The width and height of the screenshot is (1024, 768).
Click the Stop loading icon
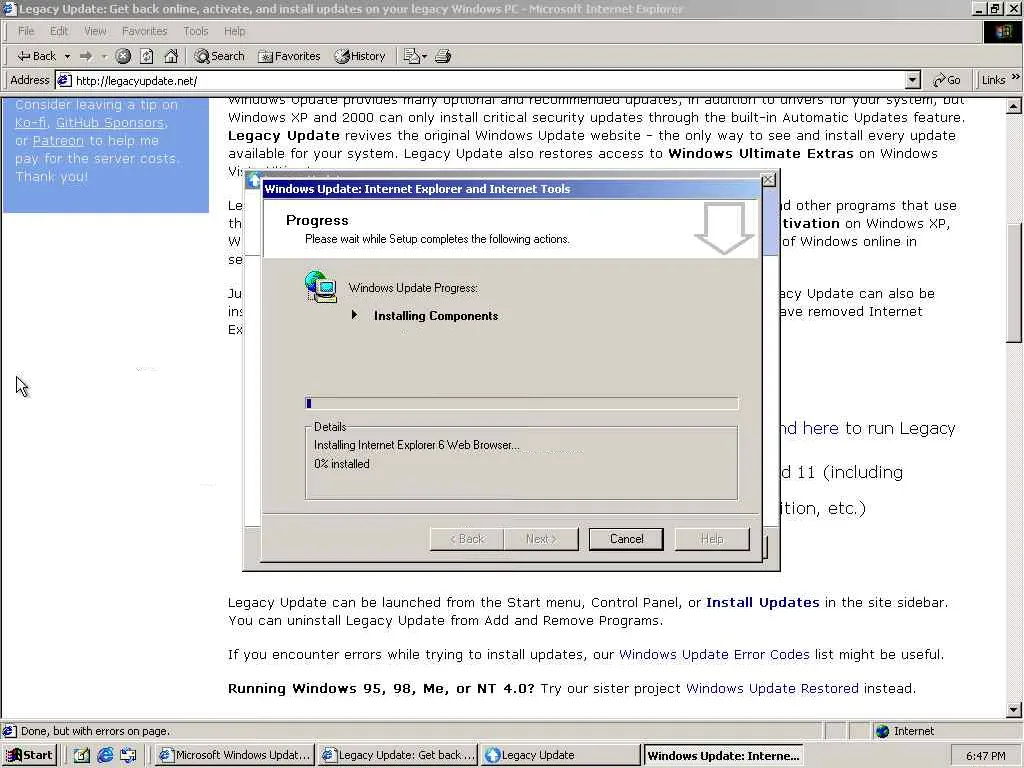123,56
